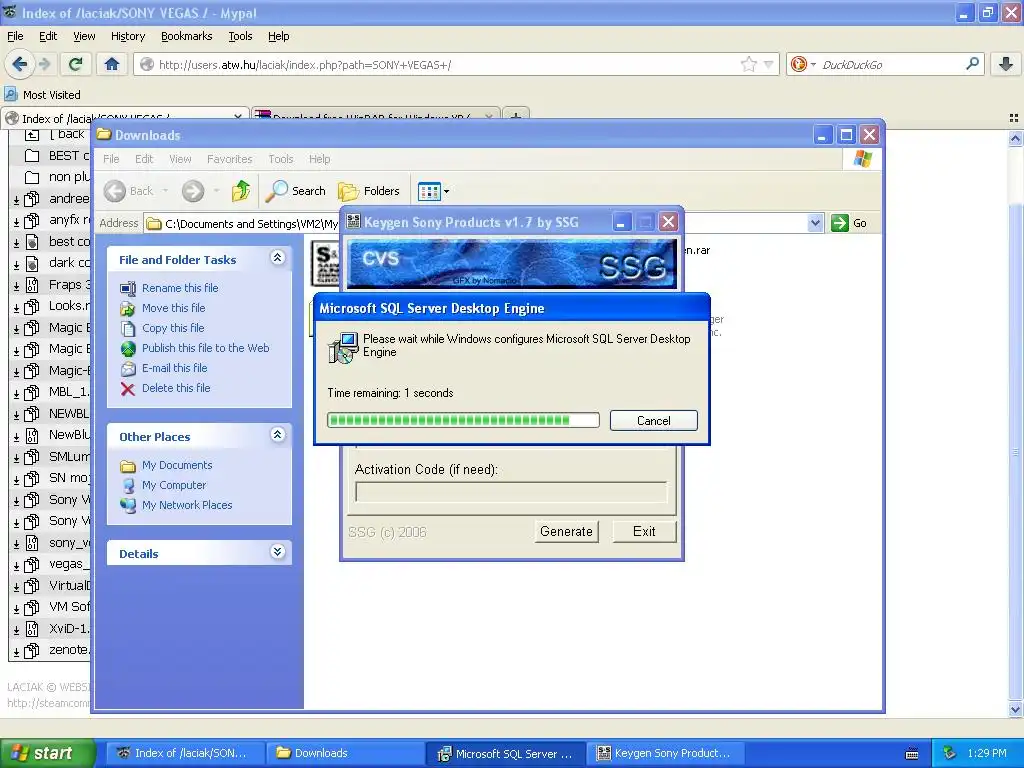Viewport: 1024px width, 768px height.
Task: Switch to Keygen Sony Products taskbar item
Action: click(x=665, y=754)
